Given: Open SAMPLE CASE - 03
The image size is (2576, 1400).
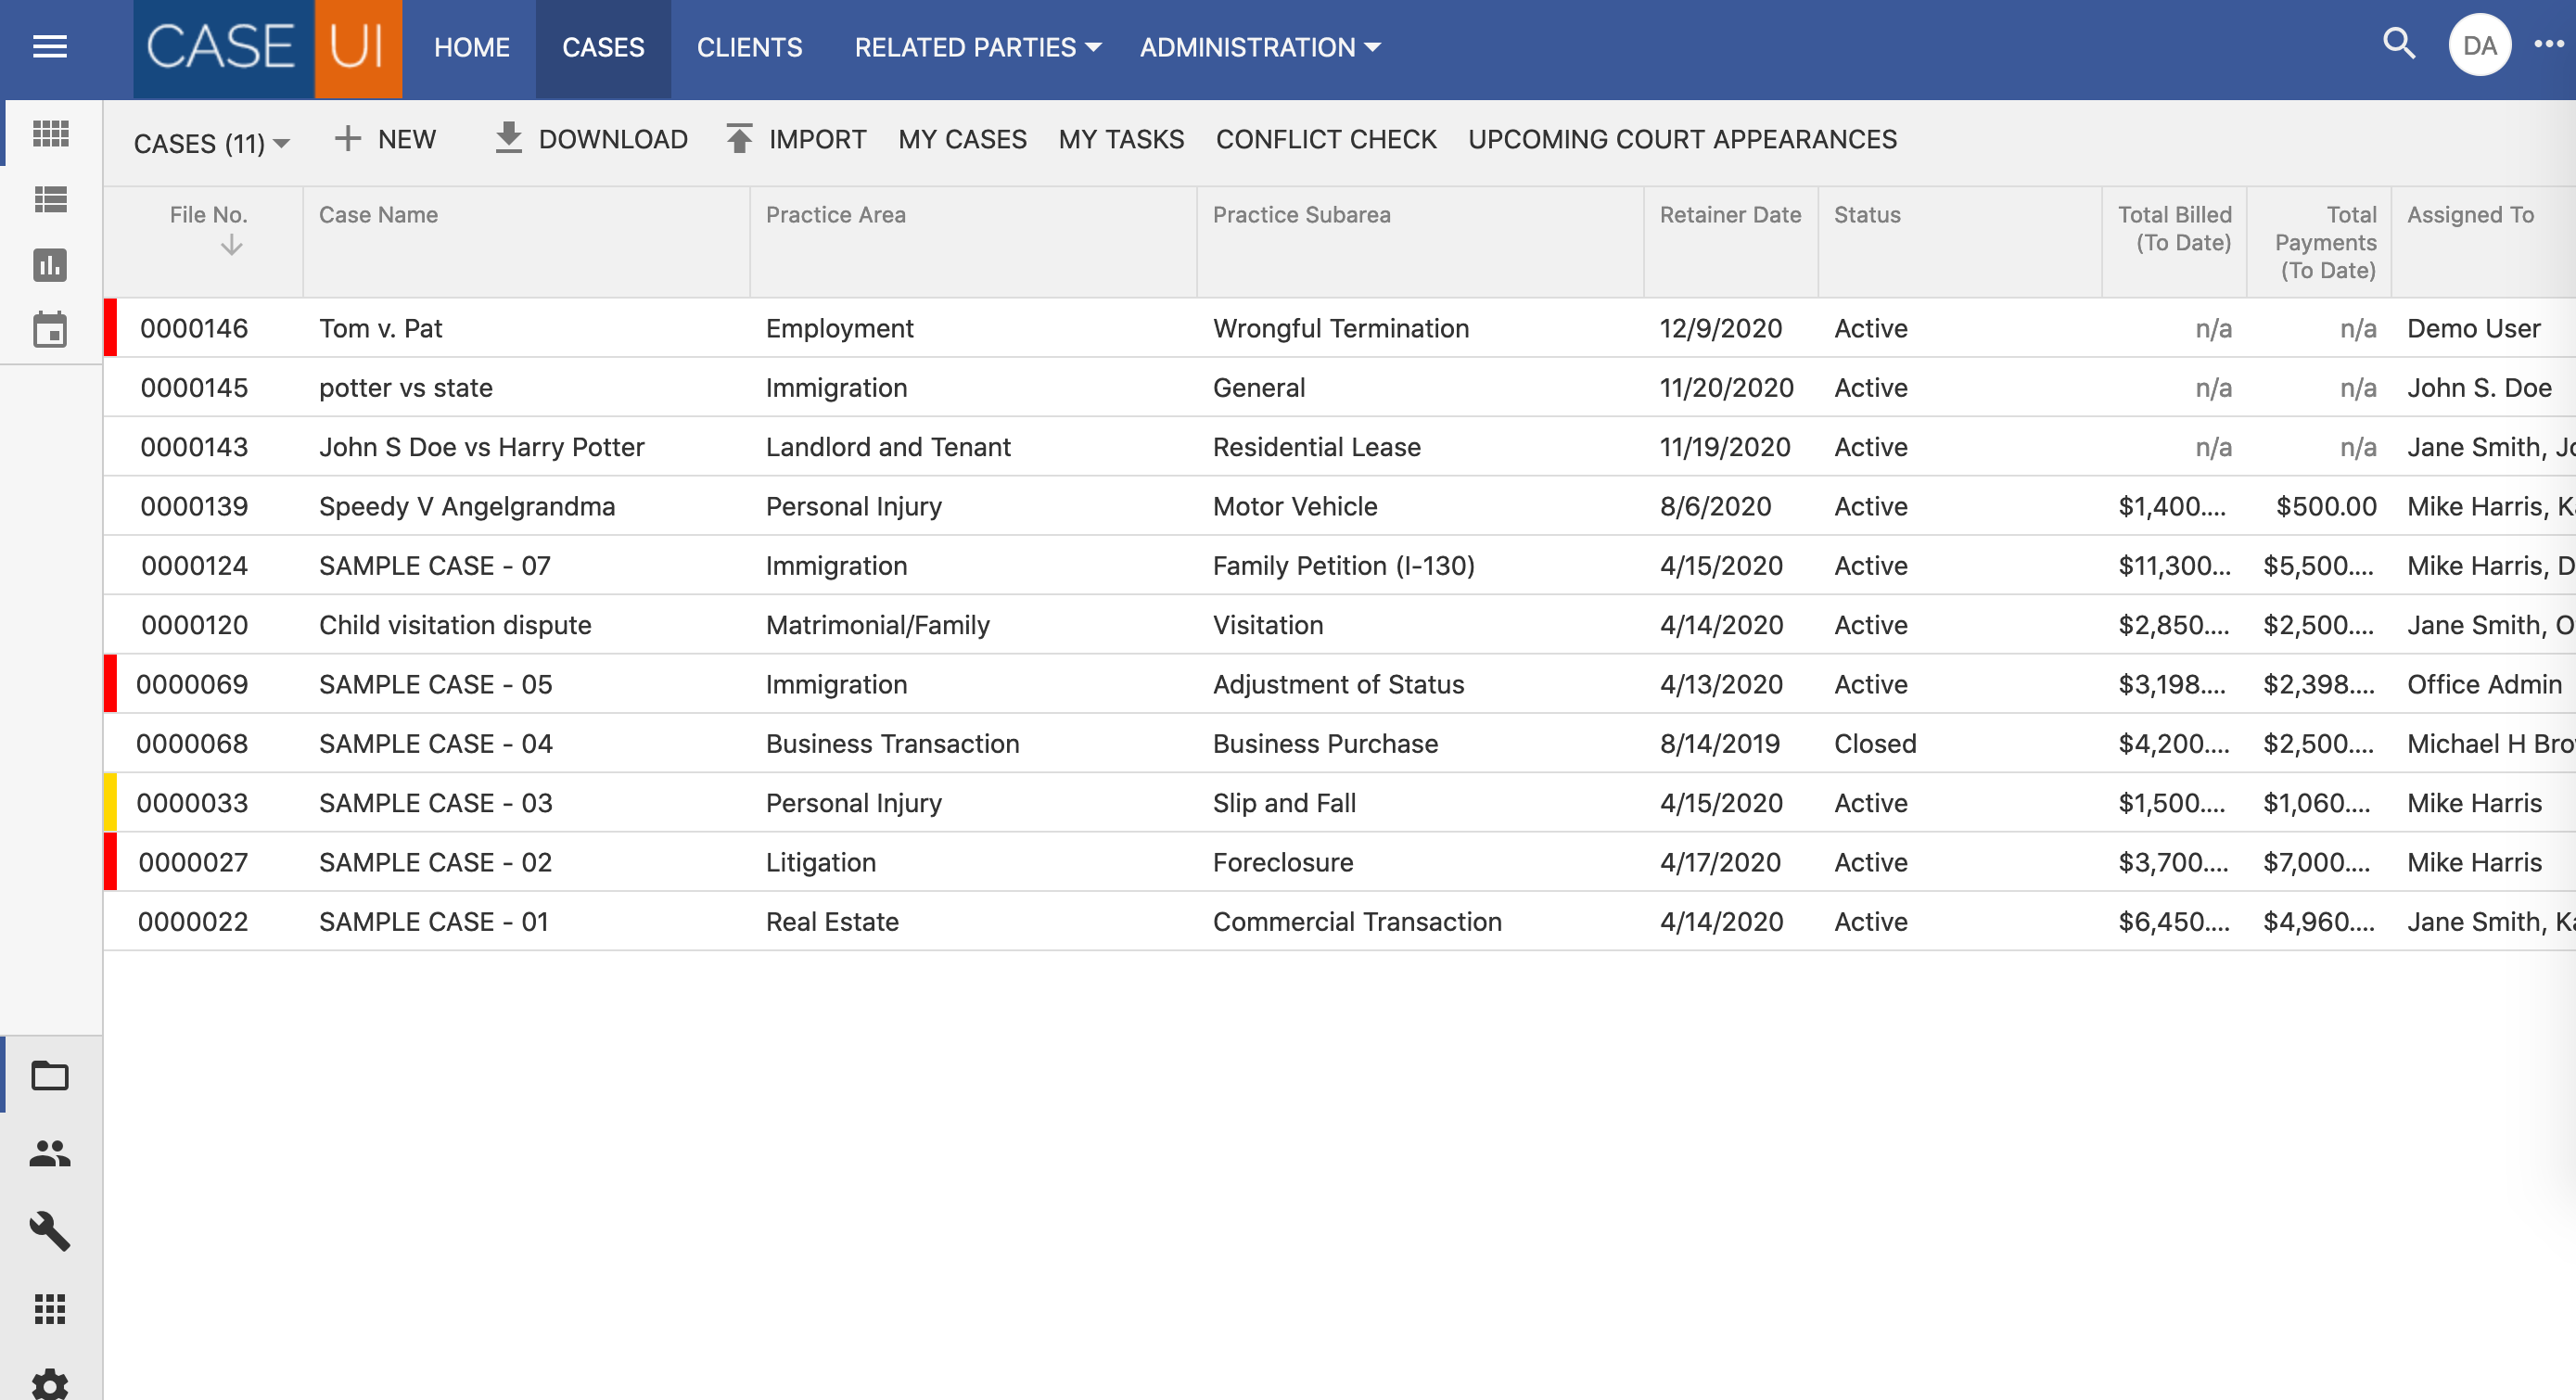Looking at the screenshot, I should [435, 802].
